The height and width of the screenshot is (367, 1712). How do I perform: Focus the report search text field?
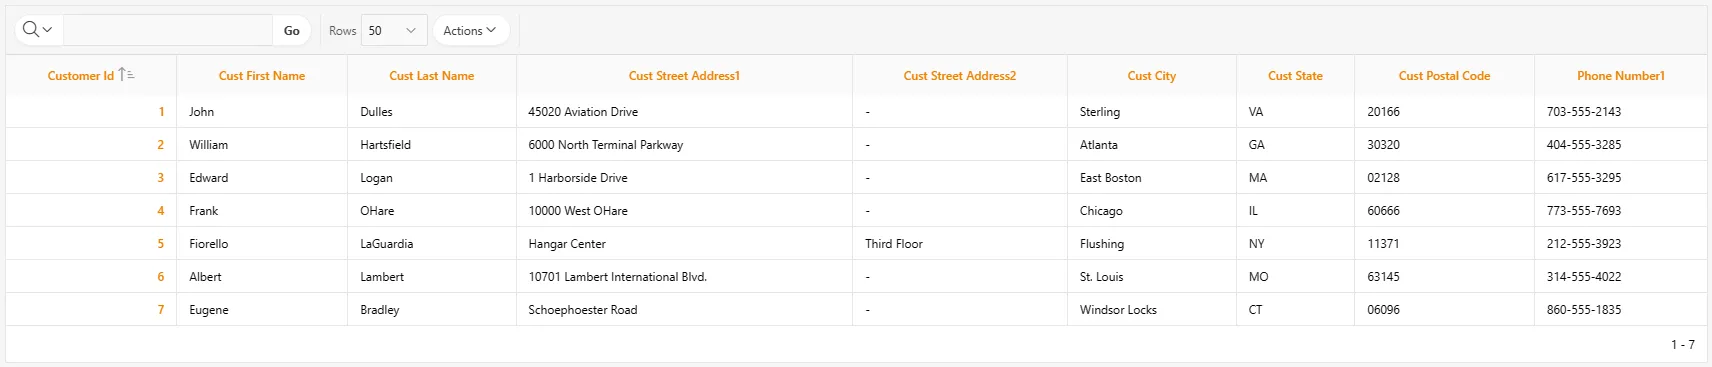(x=167, y=30)
